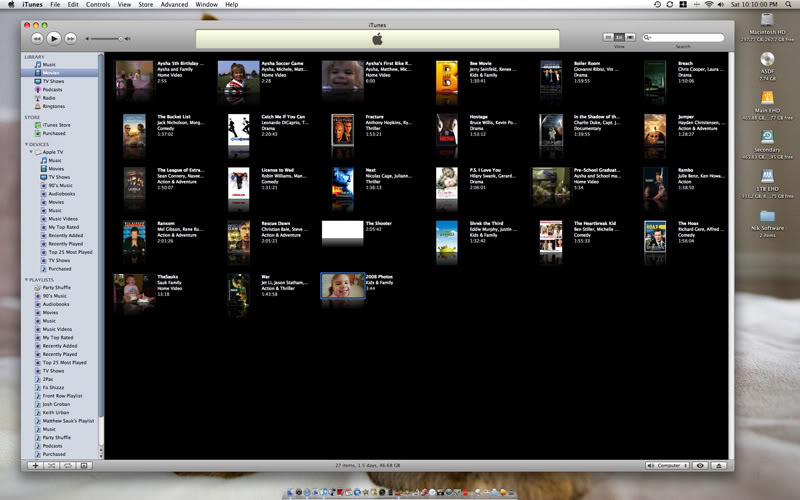Open Party Shuffle at top of Playlists
Image resolution: width=800 pixels, height=500 pixels.
click(56, 288)
